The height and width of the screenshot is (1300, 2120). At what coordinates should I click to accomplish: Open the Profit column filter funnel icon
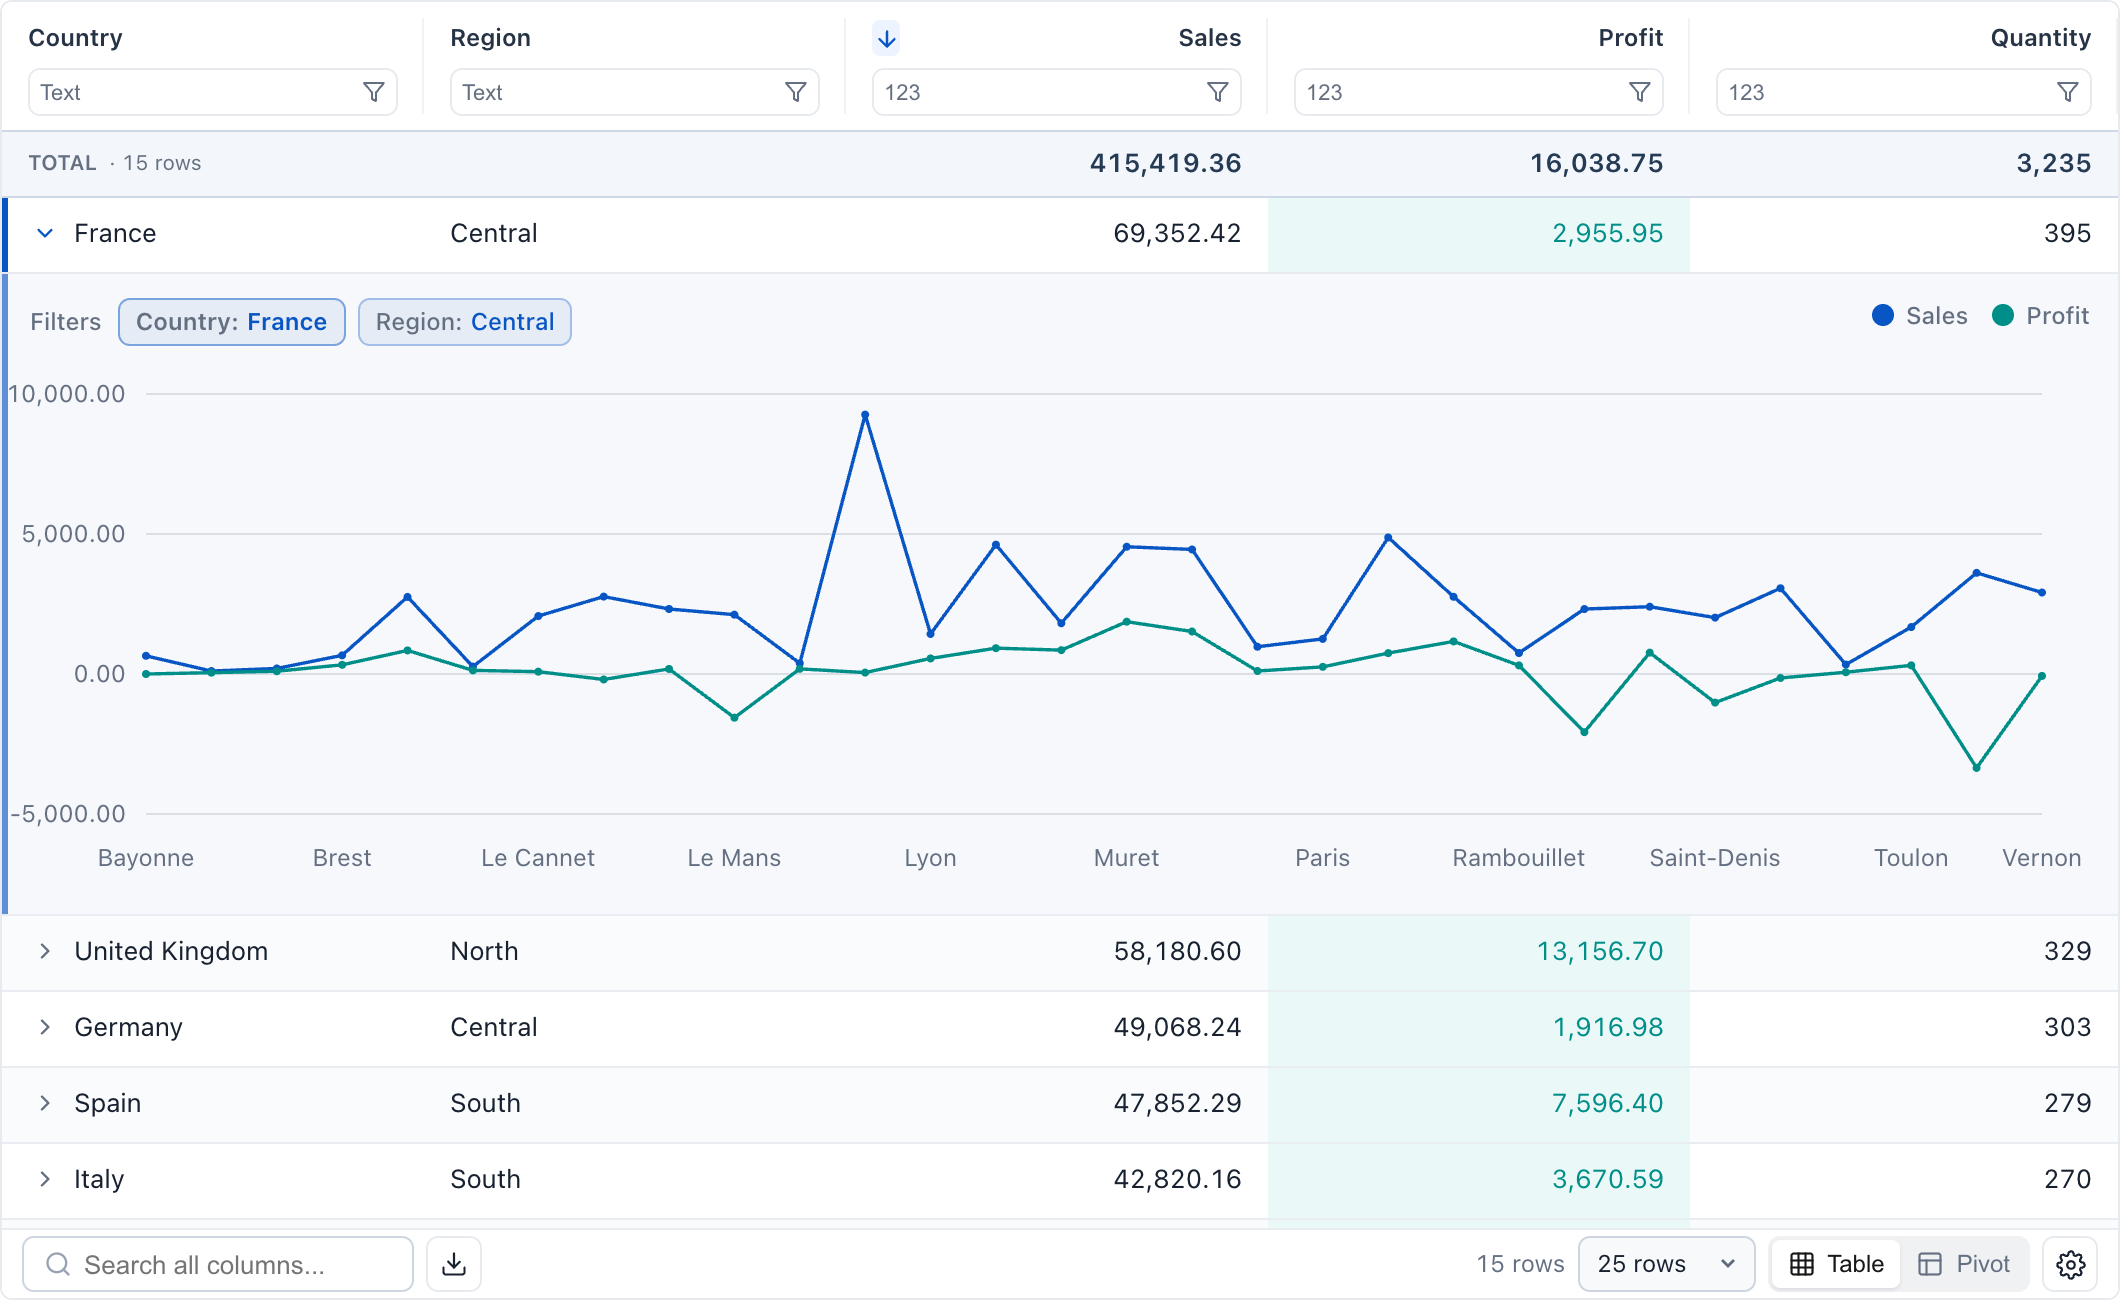(x=1639, y=92)
